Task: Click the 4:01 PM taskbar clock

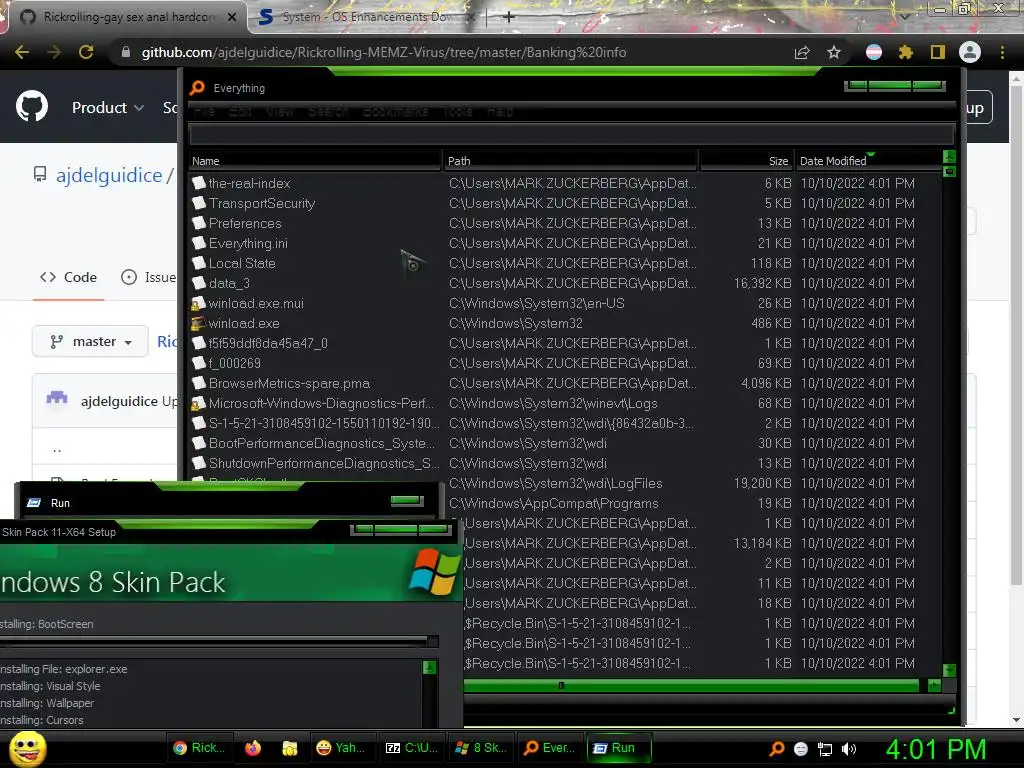Action: pyautogui.click(x=936, y=749)
